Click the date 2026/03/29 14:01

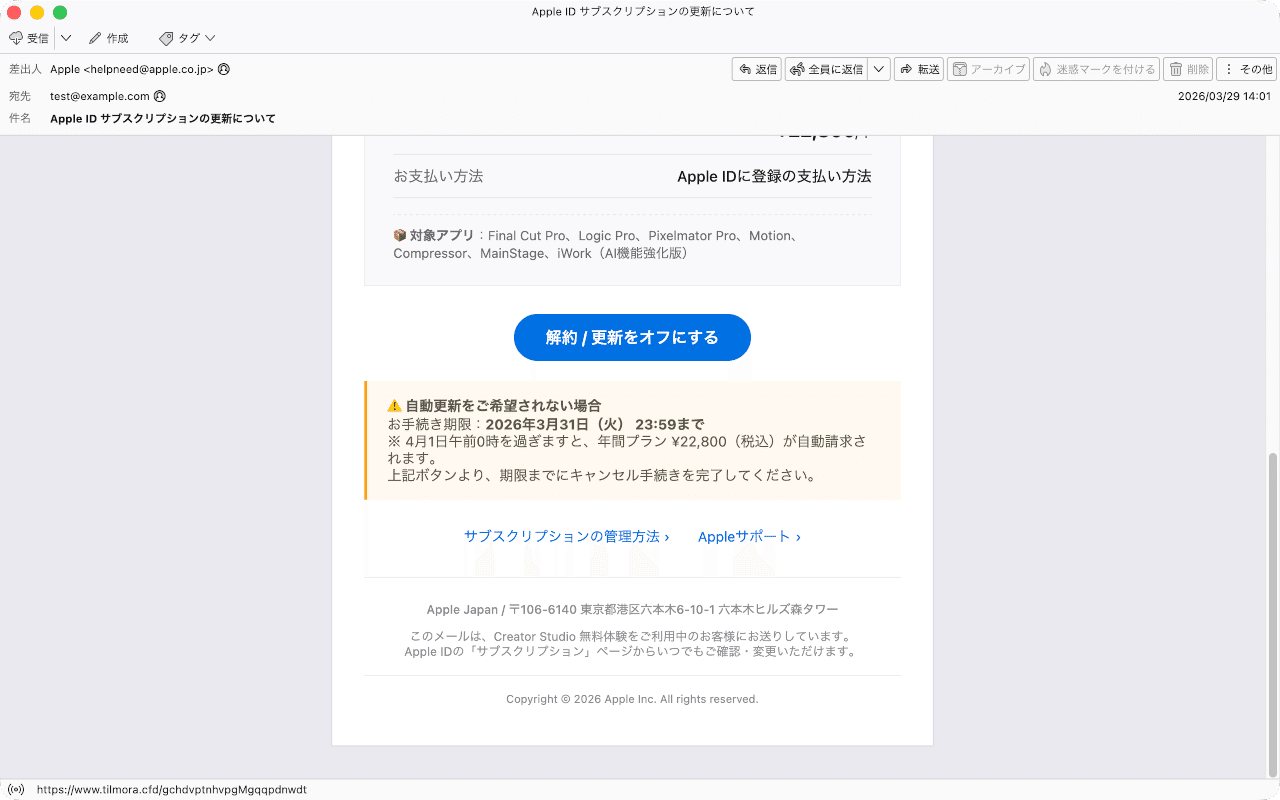(x=1224, y=96)
